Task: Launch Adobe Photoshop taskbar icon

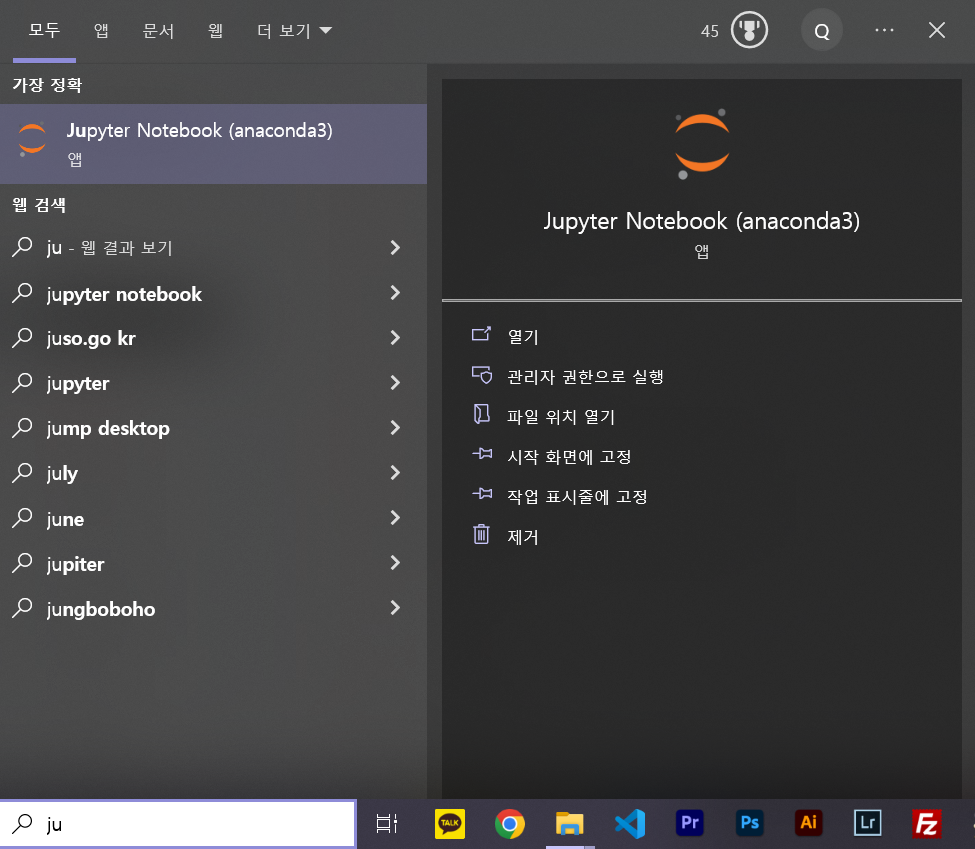Action: click(749, 823)
